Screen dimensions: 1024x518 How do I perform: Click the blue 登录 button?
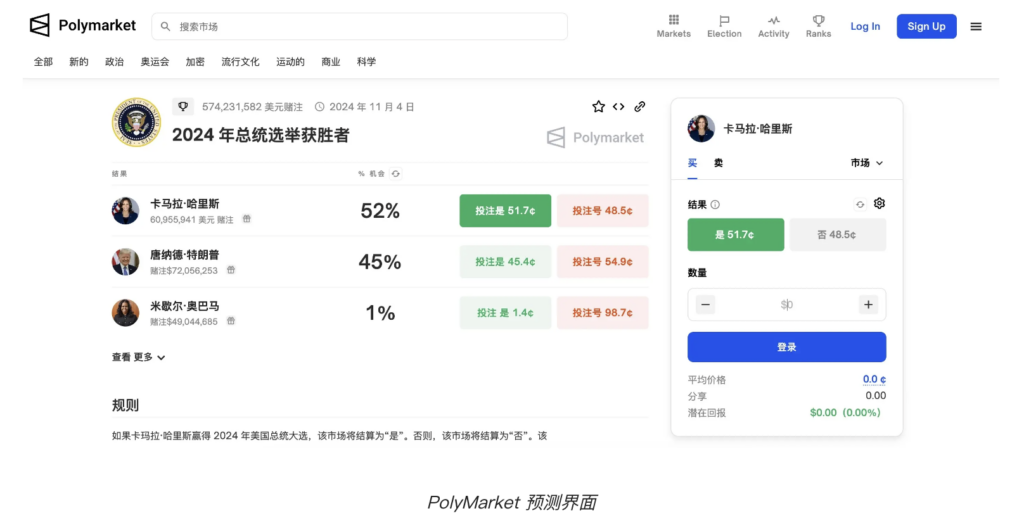pos(786,347)
